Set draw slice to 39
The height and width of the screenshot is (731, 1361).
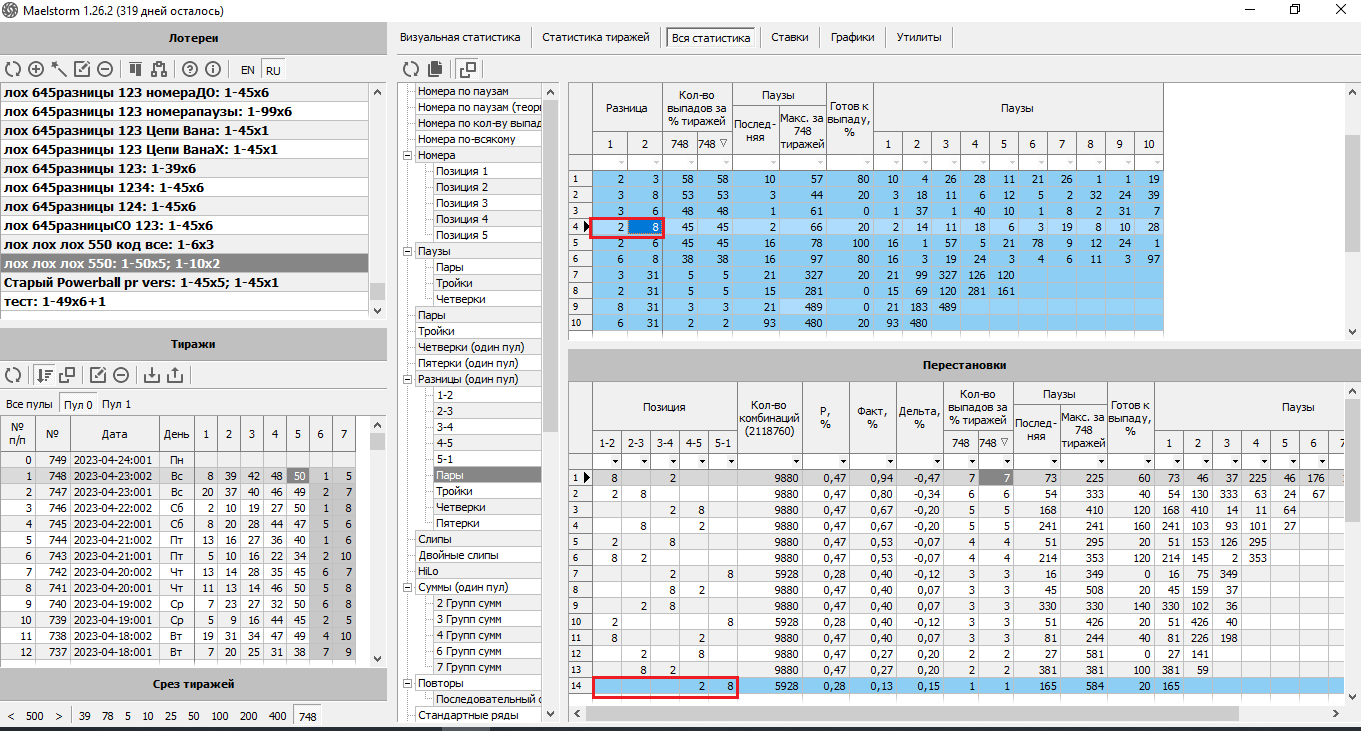tap(85, 716)
